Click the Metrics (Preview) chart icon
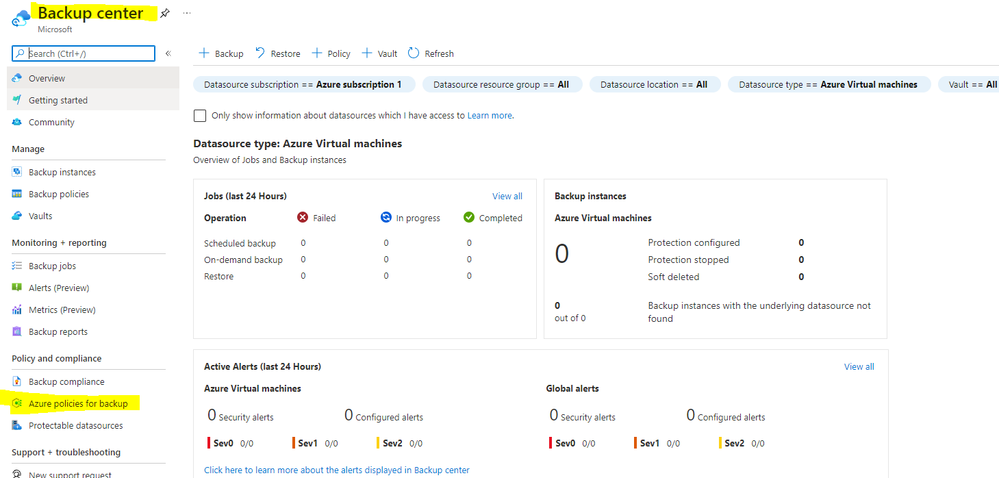 (x=17, y=310)
